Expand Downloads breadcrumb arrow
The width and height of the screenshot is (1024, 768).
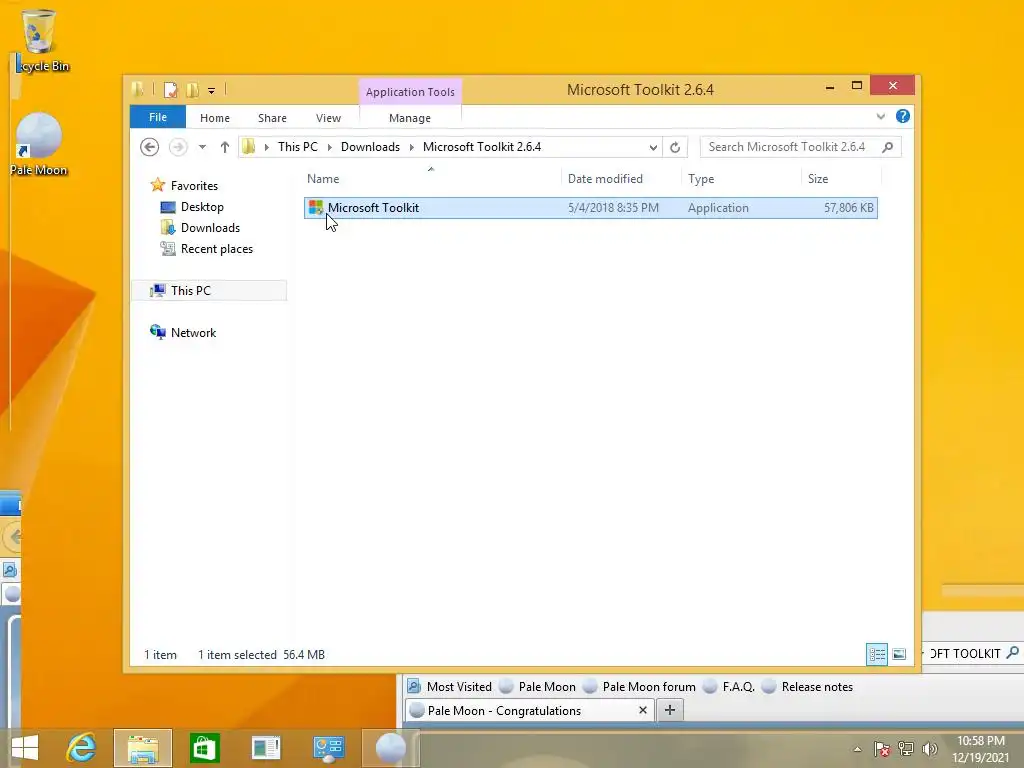[411, 147]
